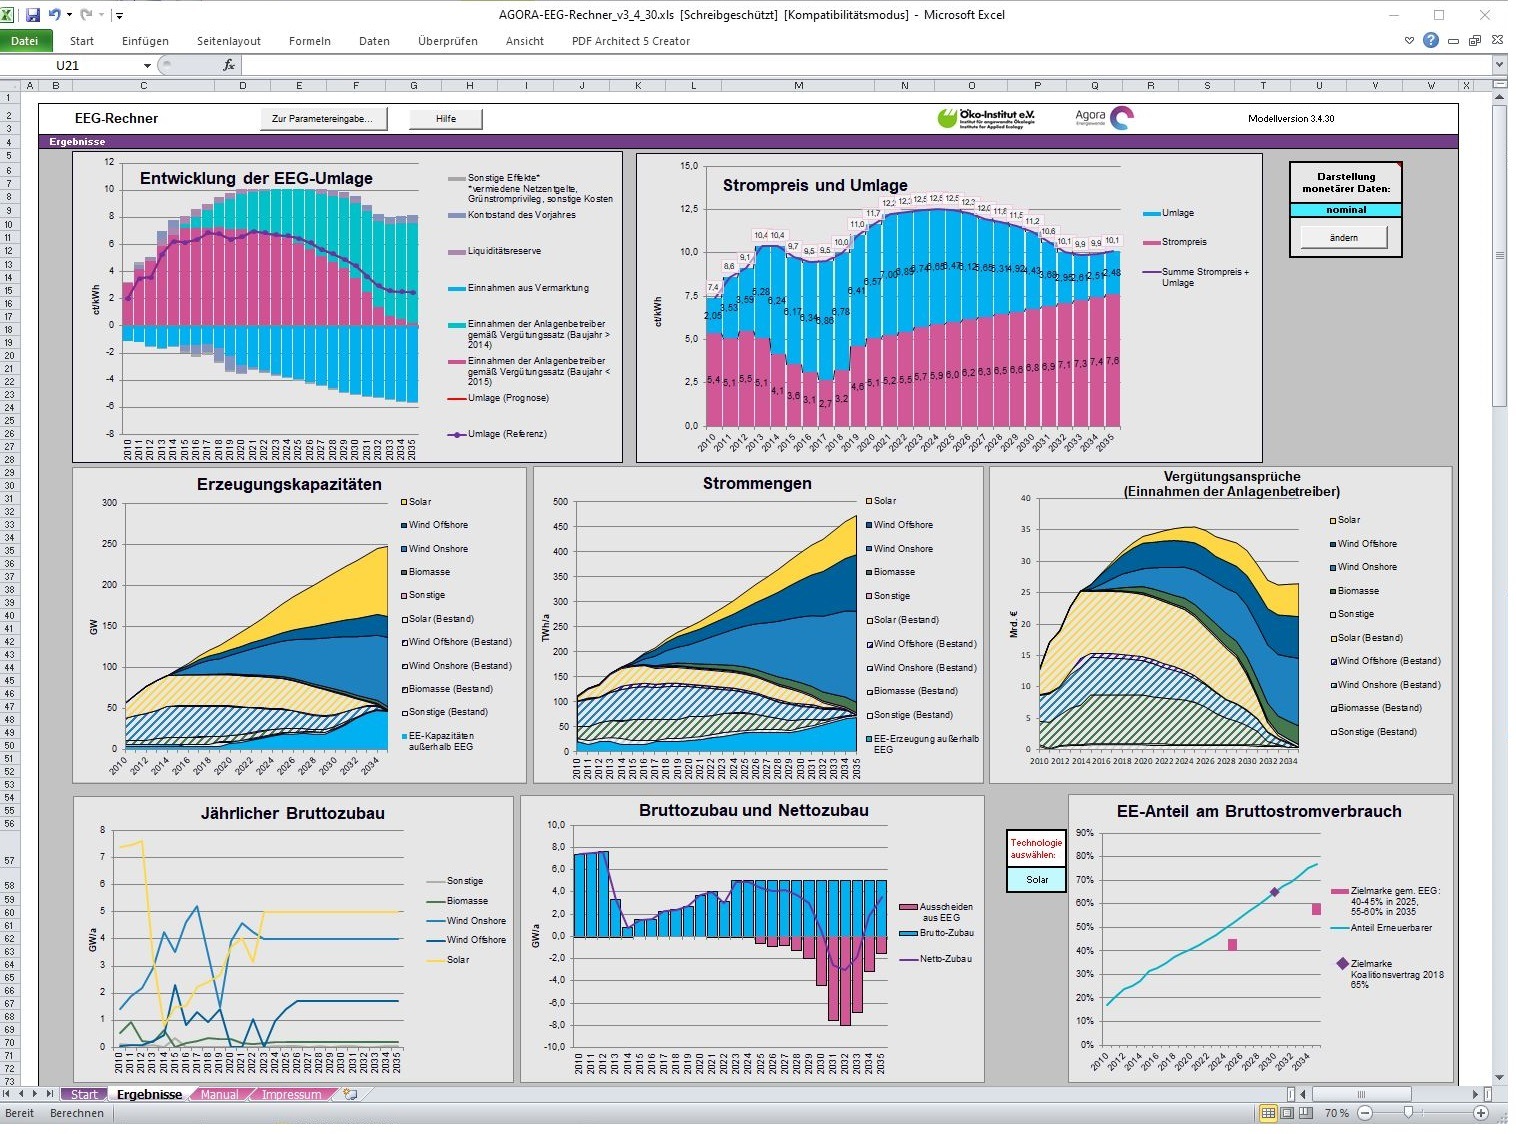Open the Insert Function fx icon
Viewport: 1516px width, 1134px height.
(x=229, y=65)
